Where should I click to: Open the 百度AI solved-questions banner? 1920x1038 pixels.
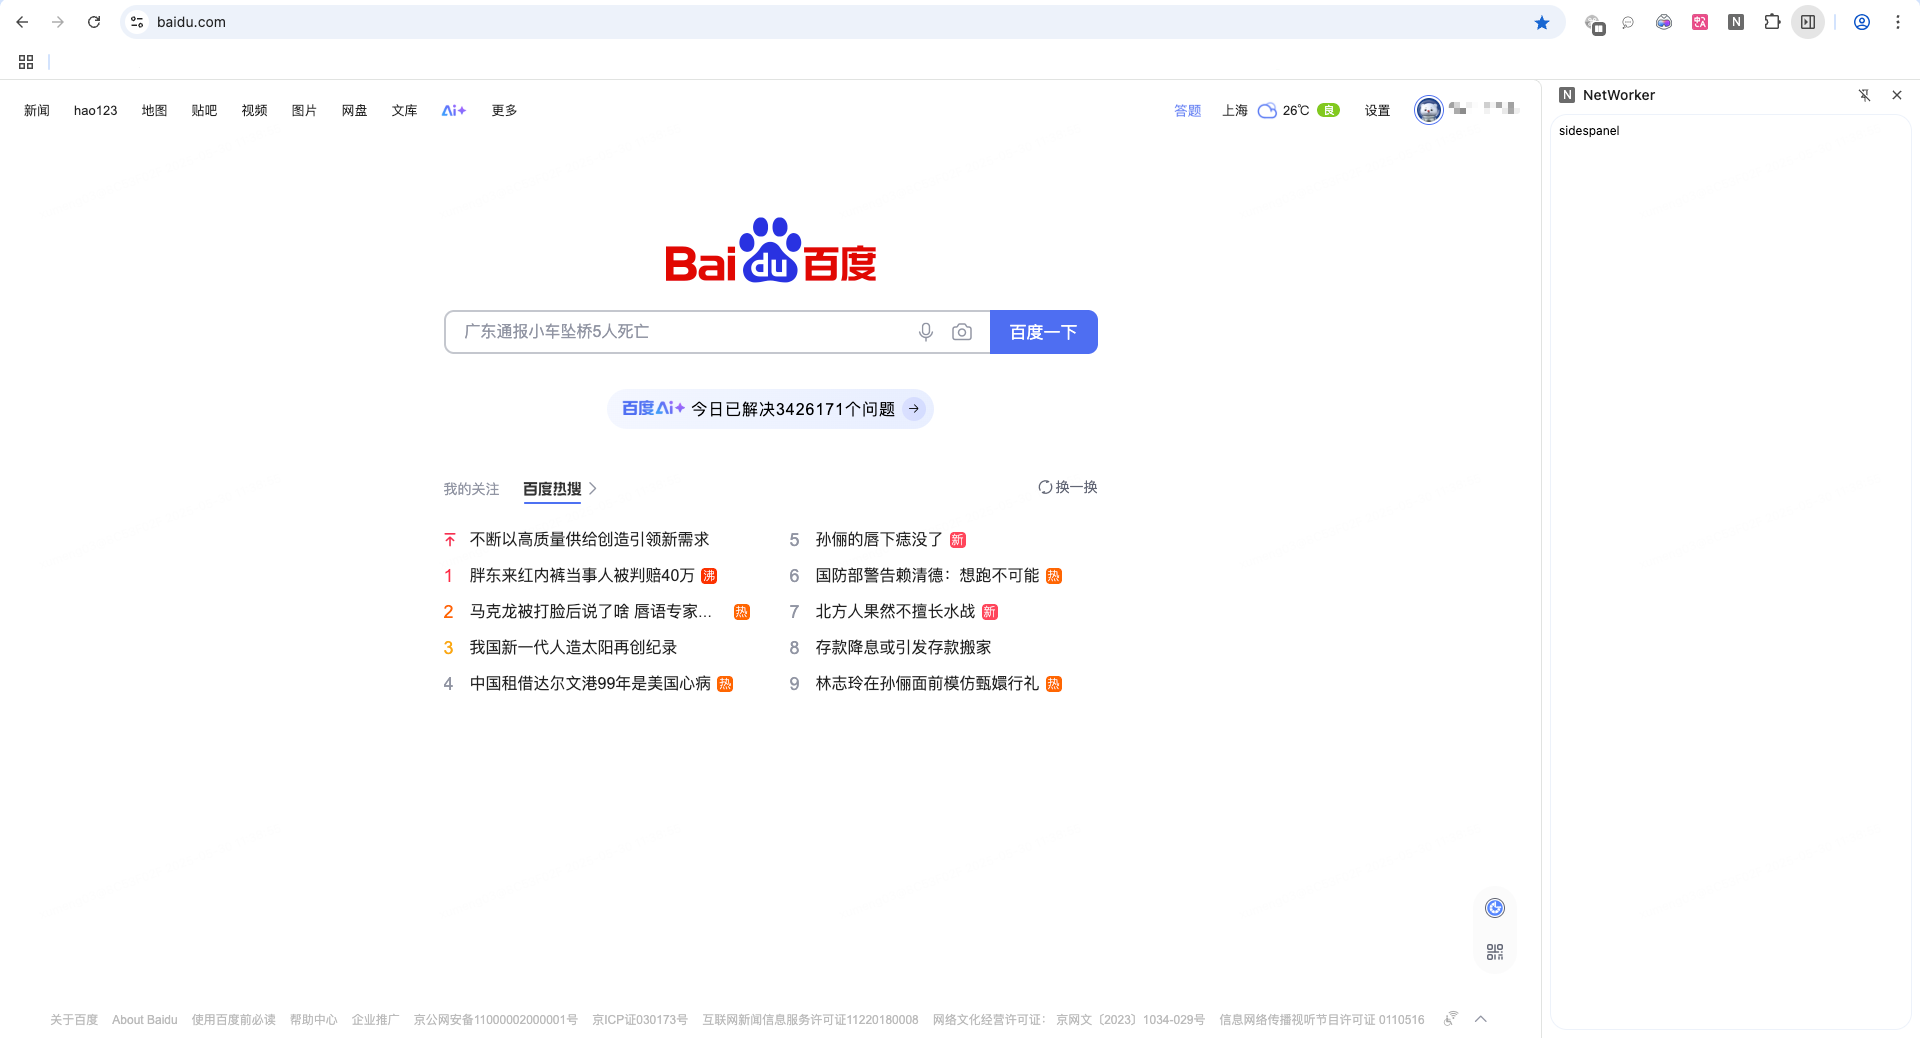770,409
